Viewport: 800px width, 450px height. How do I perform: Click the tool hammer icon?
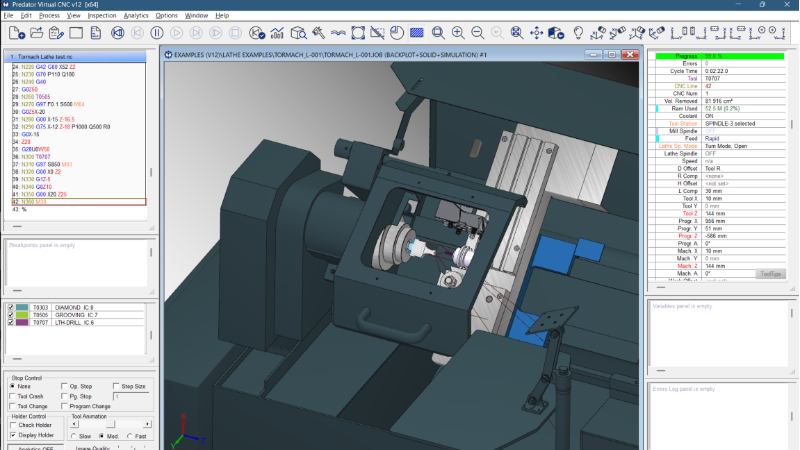click(x=318, y=33)
